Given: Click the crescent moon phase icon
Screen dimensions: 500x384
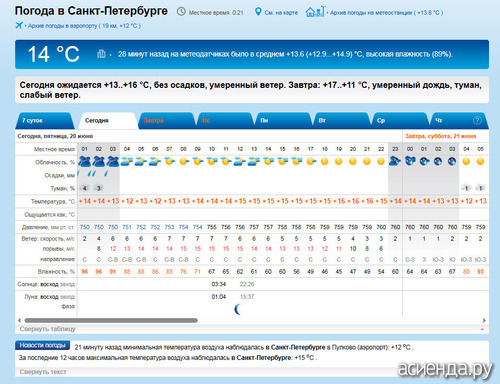Looking at the screenshot, I should tap(238, 309).
